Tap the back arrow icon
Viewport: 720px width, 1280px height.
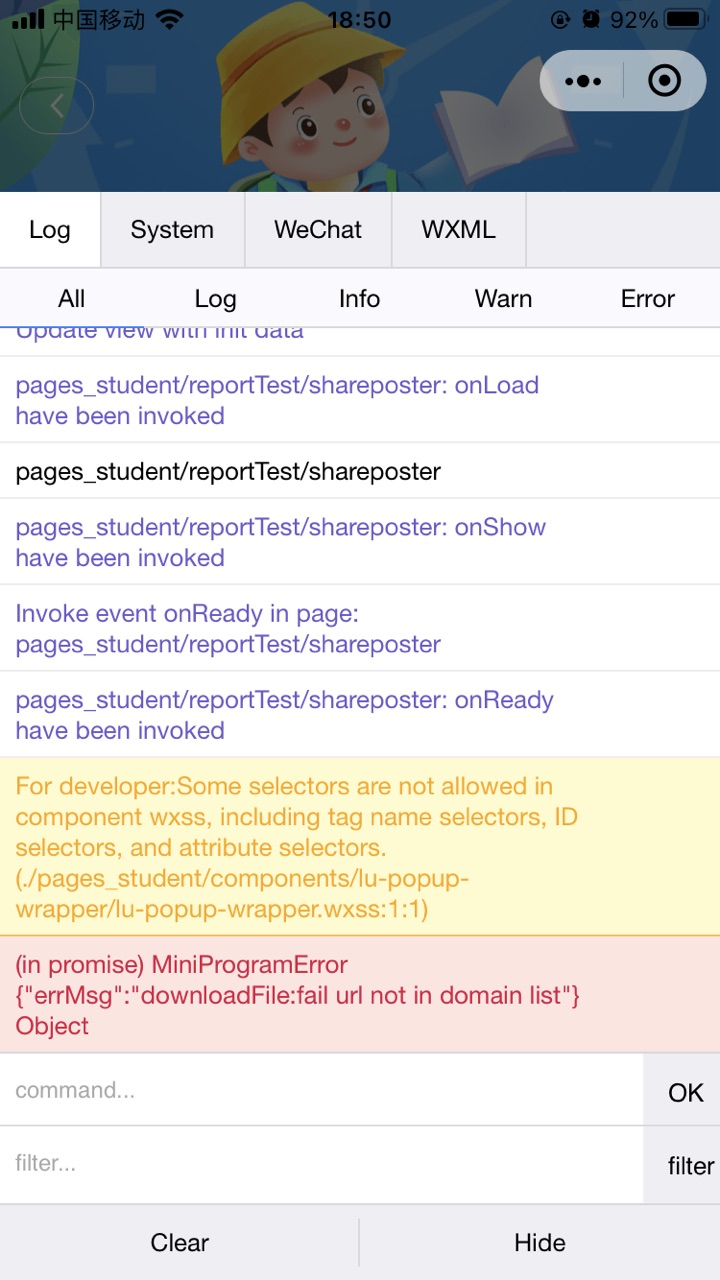[x=56, y=105]
